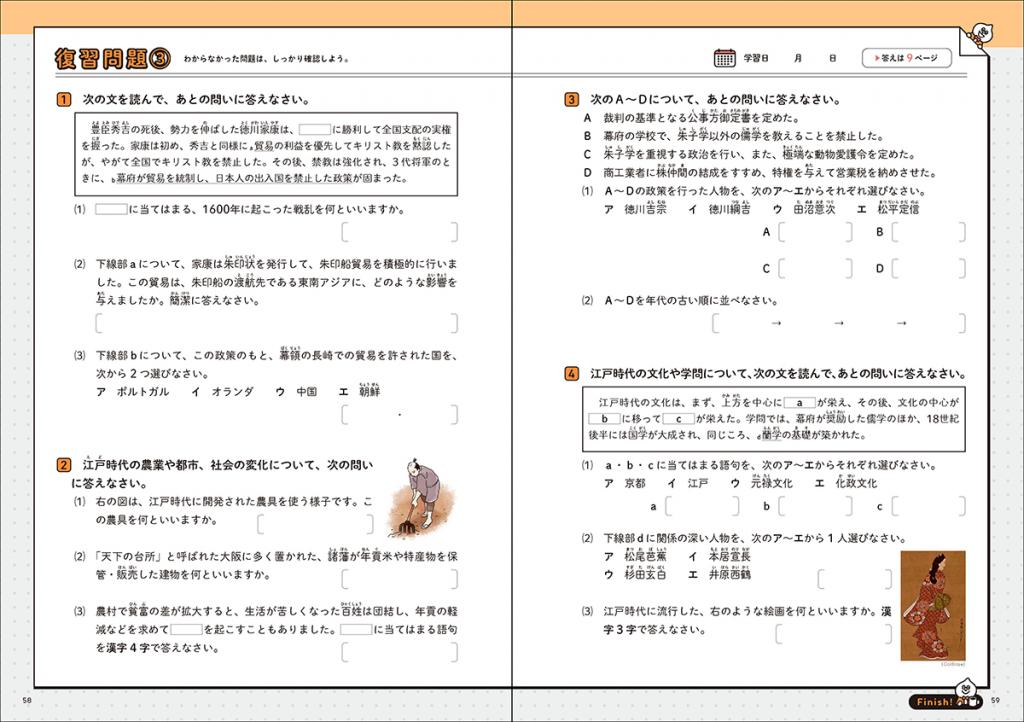The width and height of the screenshot is (1024, 722).
Task: Select the option イ 本居宣長
Action: tap(720, 556)
